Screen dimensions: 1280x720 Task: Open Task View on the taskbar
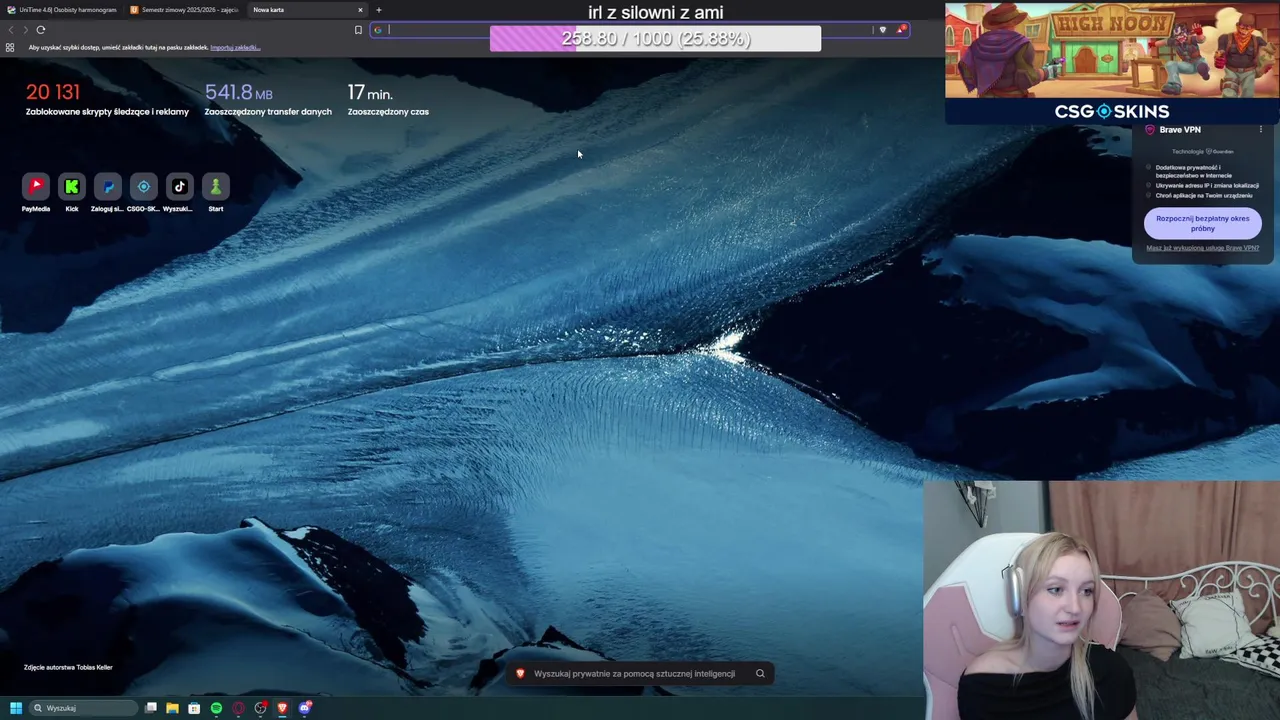coord(151,708)
